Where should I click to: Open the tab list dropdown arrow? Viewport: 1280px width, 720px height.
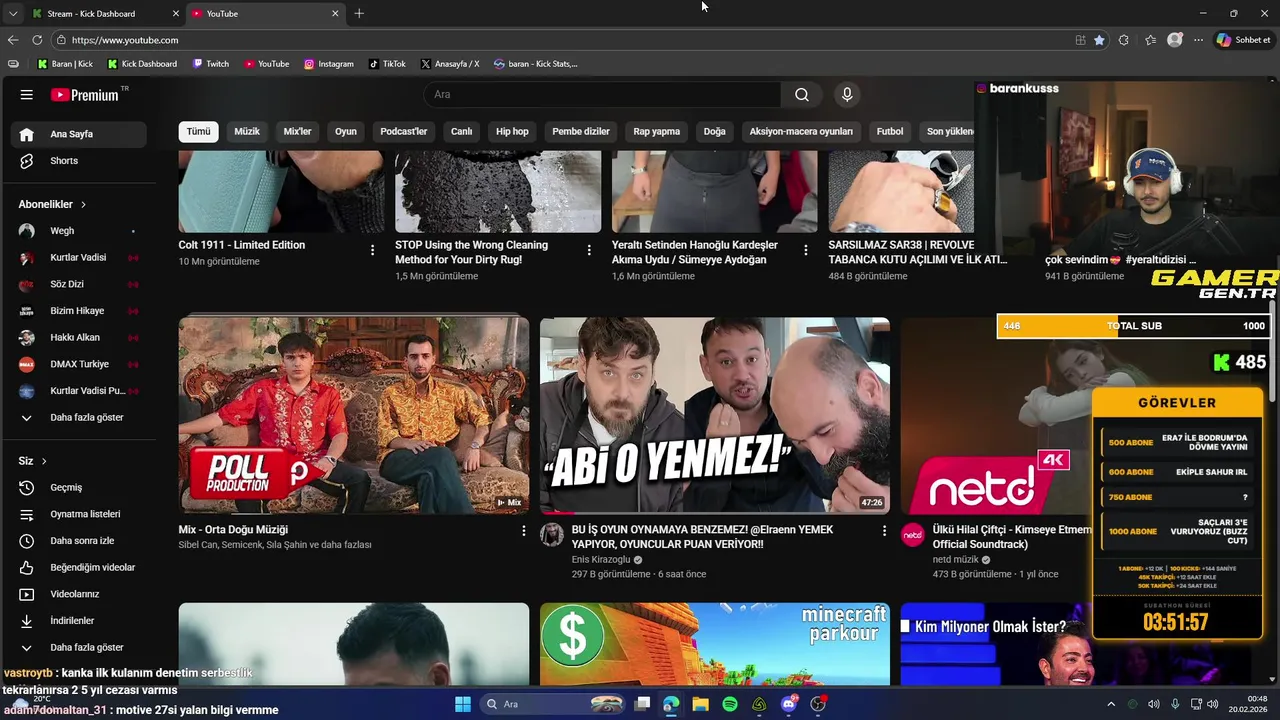point(13,14)
